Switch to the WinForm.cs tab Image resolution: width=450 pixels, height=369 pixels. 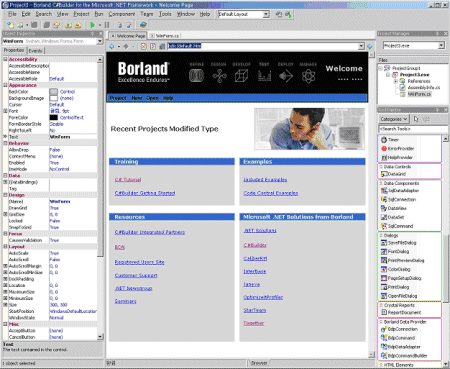(165, 36)
